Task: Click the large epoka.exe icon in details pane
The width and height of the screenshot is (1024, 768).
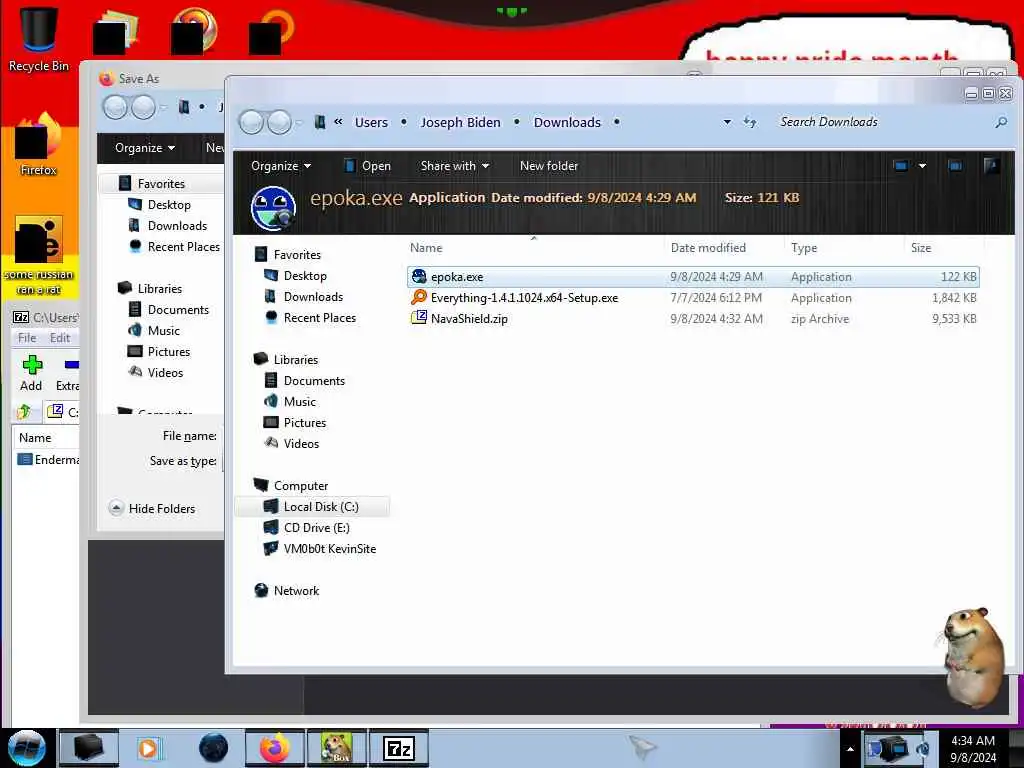Action: pos(273,208)
